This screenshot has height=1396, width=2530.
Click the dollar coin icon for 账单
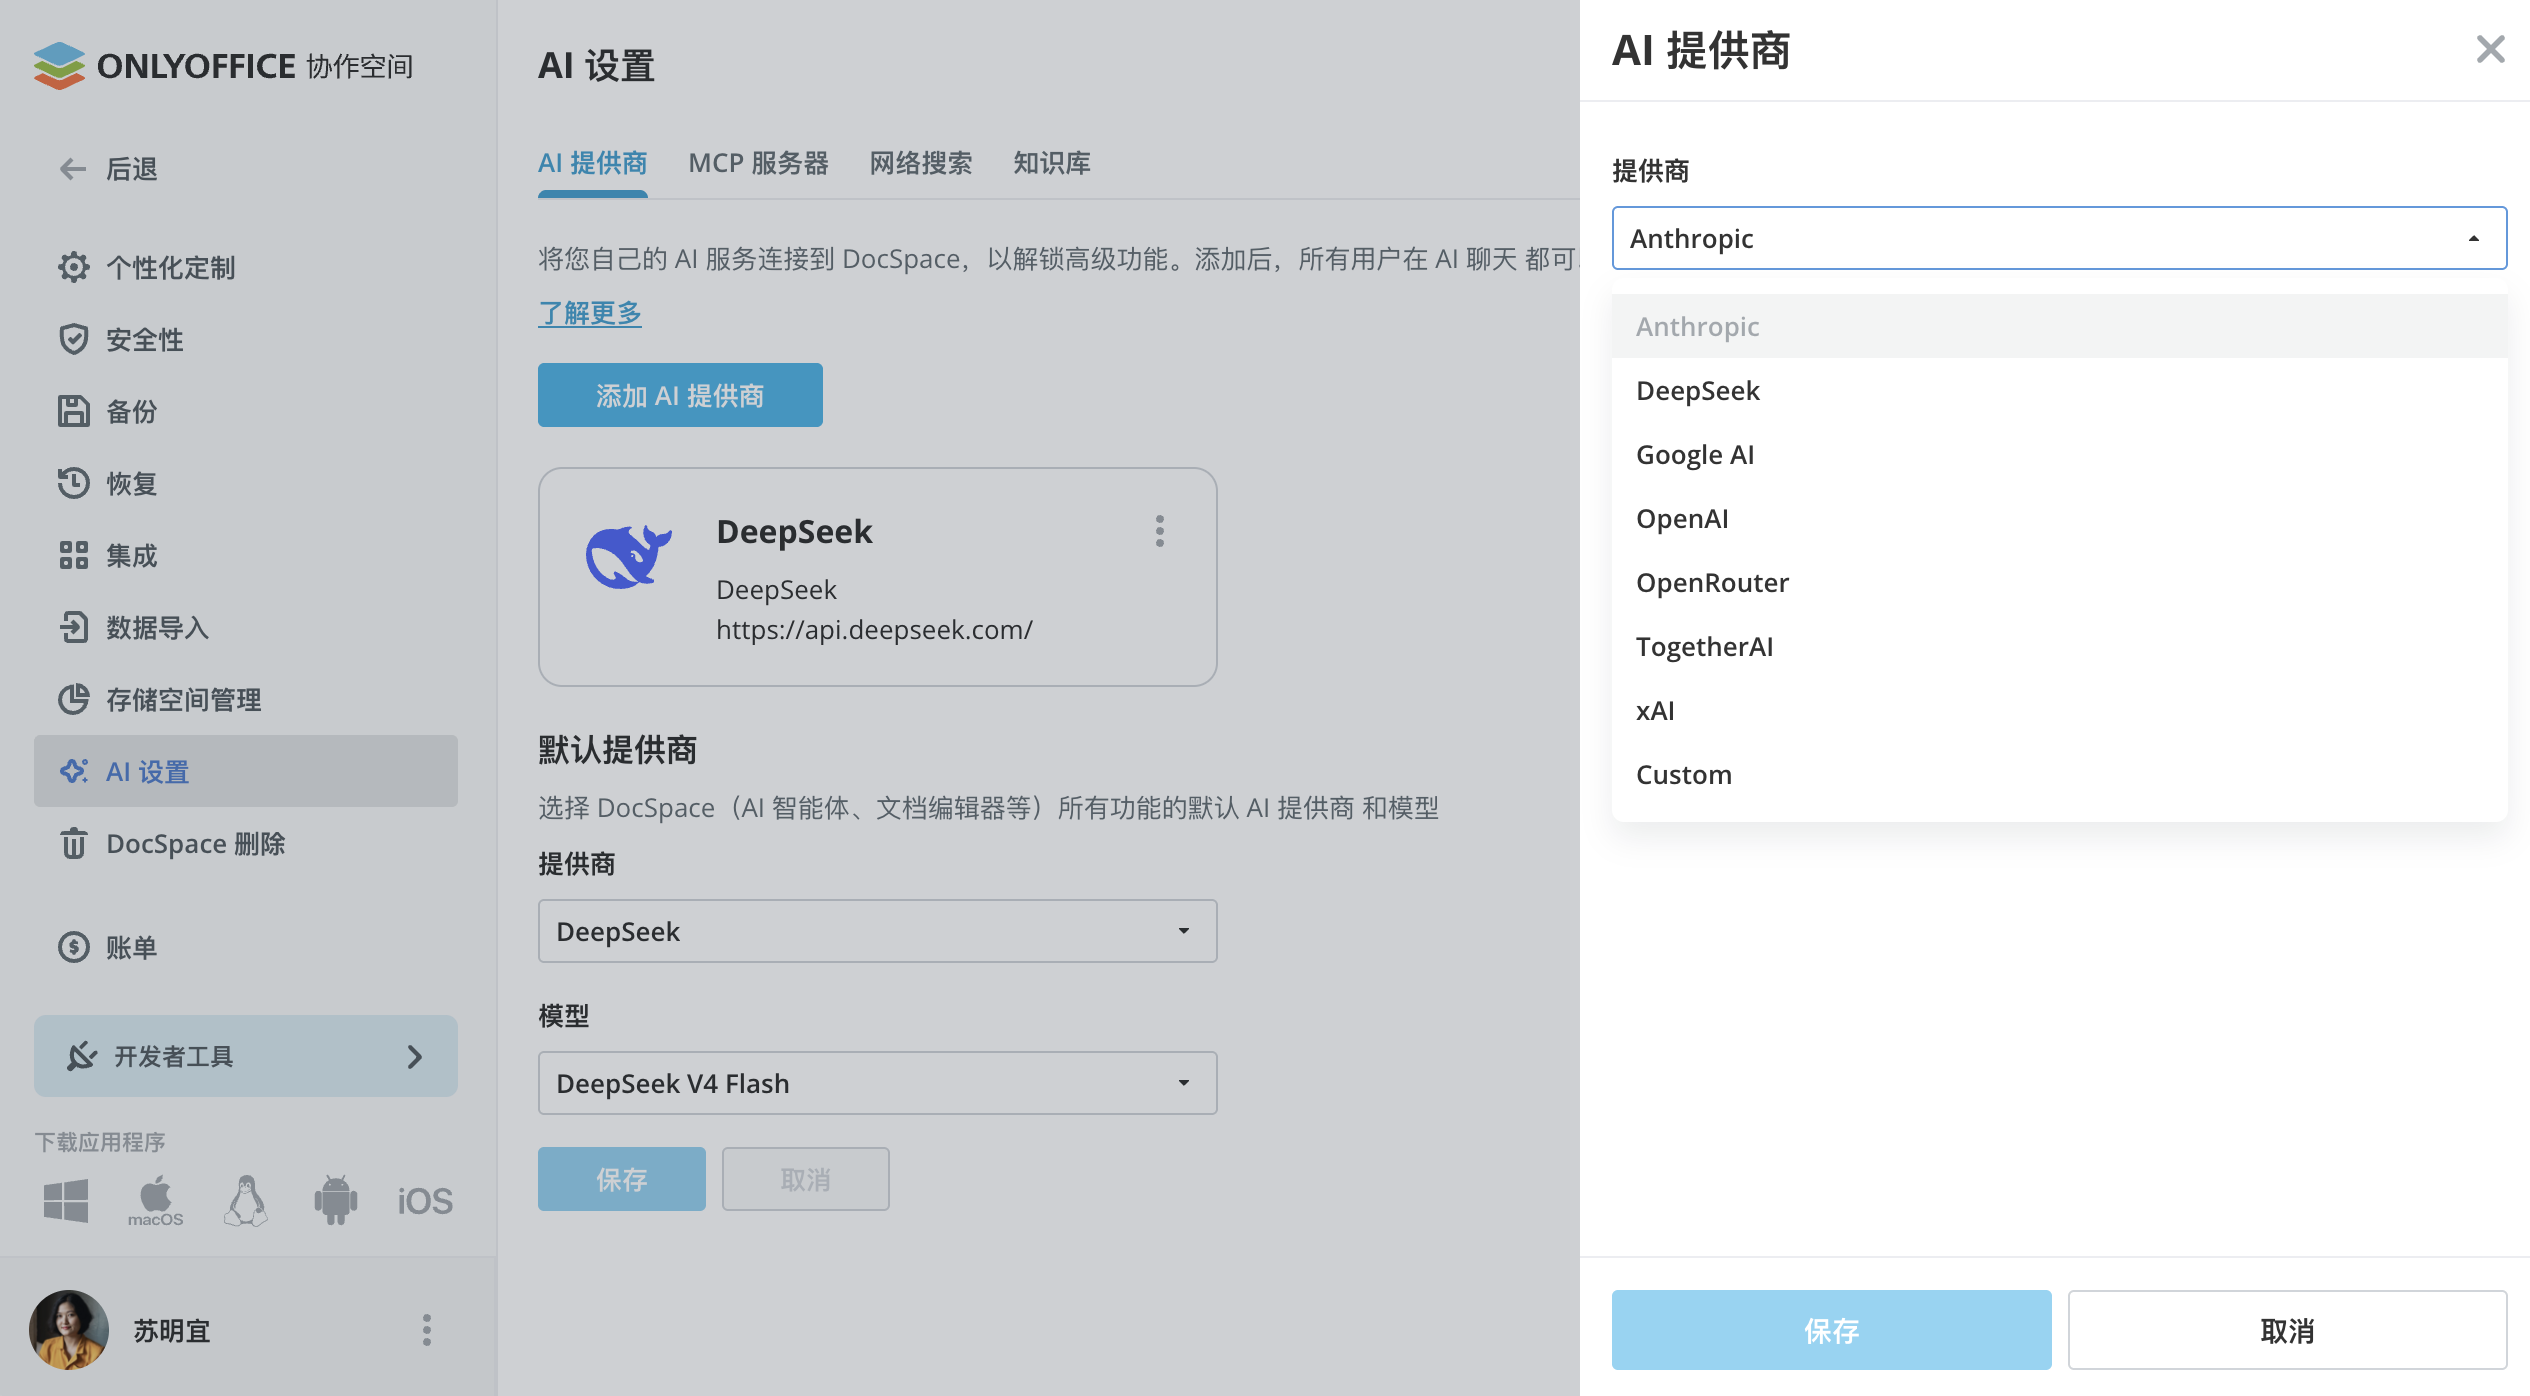tap(73, 947)
